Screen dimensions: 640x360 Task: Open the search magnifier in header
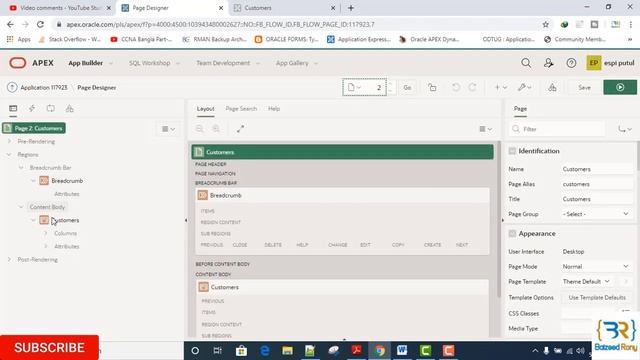click(526, 63)
